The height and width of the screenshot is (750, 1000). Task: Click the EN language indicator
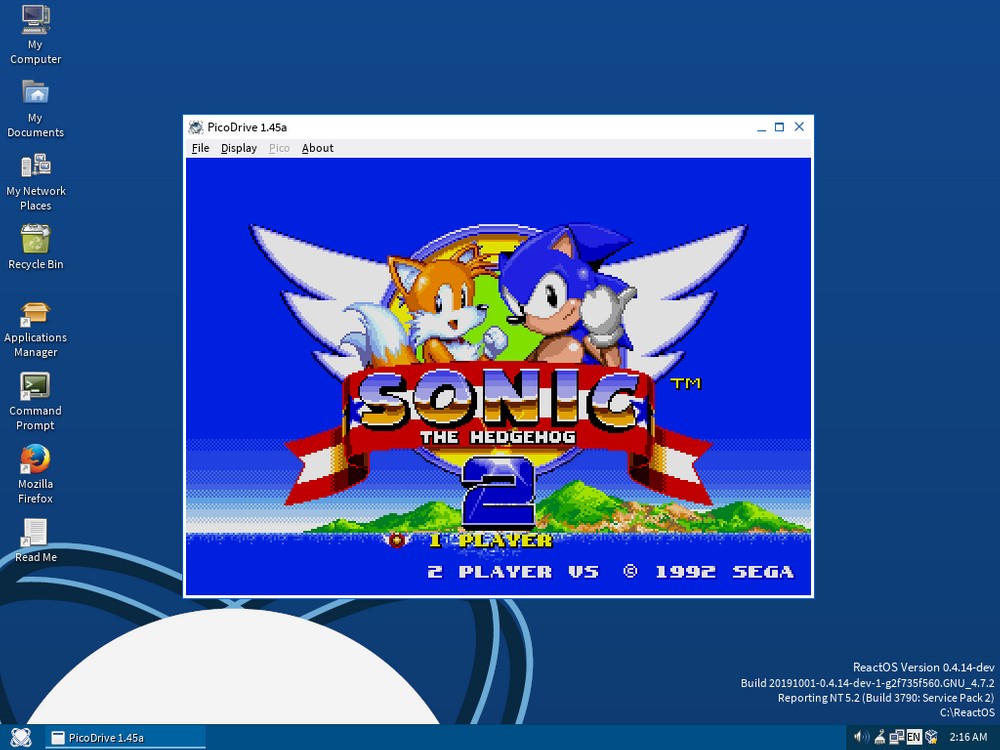913,737
